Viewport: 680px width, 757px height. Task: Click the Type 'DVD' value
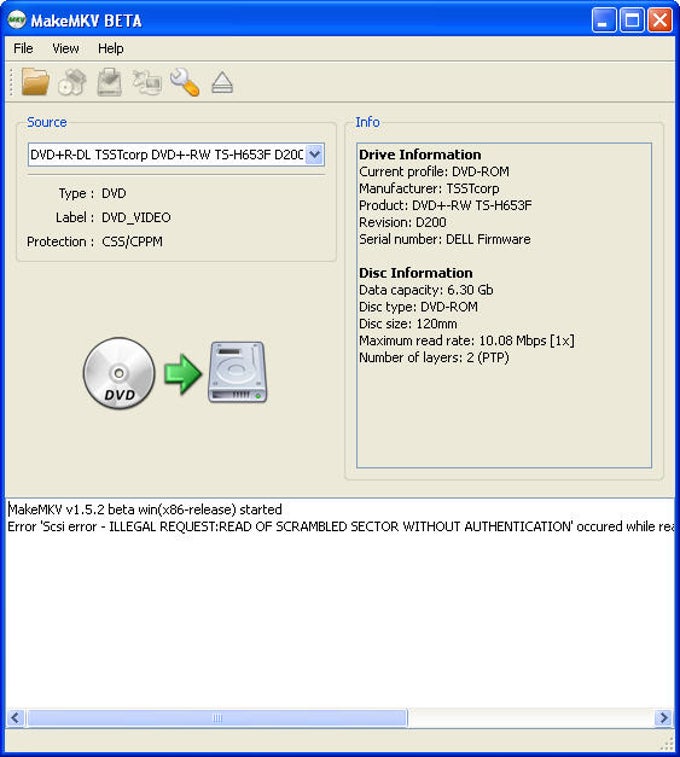[114, 193]
